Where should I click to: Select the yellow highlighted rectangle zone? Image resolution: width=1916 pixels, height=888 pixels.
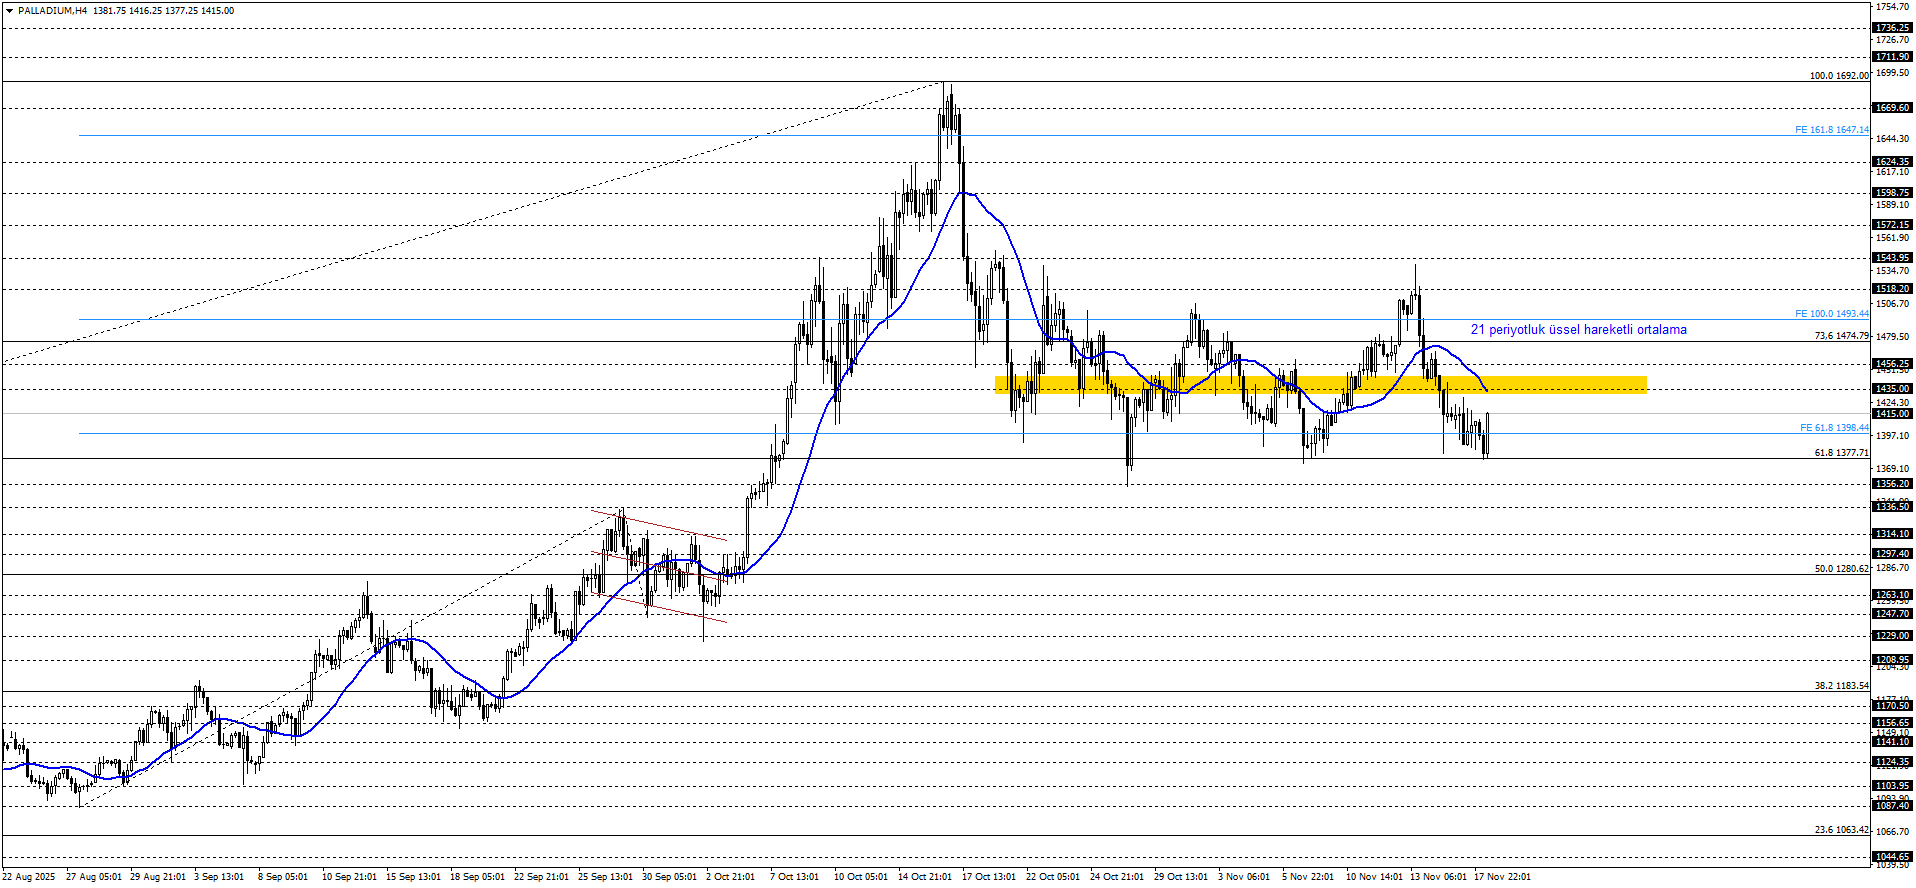pos(1320,384)
